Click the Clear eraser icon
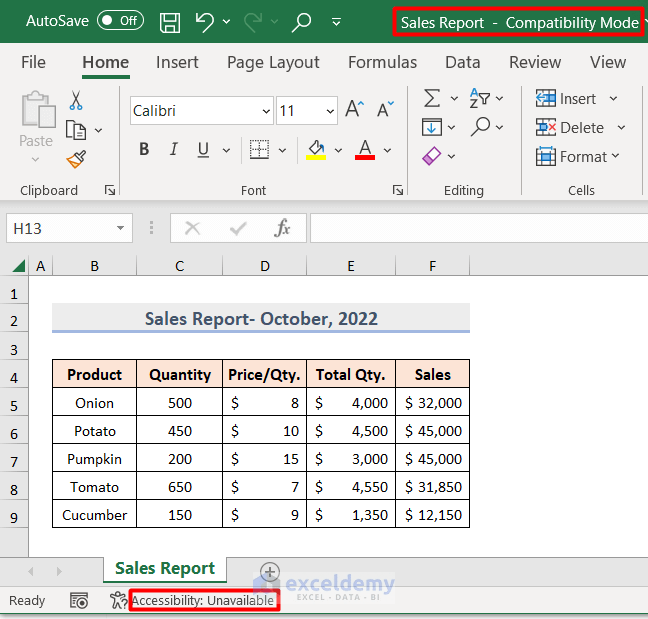 (x=432, y=156)
